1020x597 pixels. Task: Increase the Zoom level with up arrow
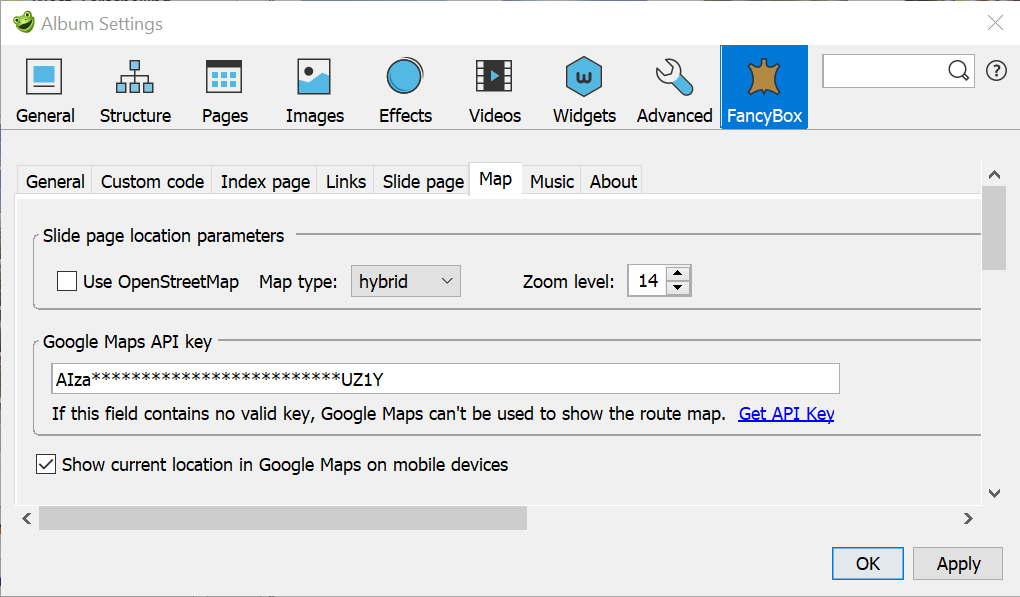tap(678, 274)
